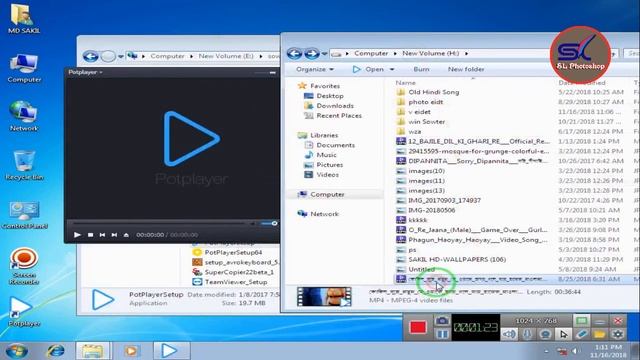Launch Internet Explorer from the taskbar
Image resolution: width=640 pixels, height=360 pixels.
[56, 351]
